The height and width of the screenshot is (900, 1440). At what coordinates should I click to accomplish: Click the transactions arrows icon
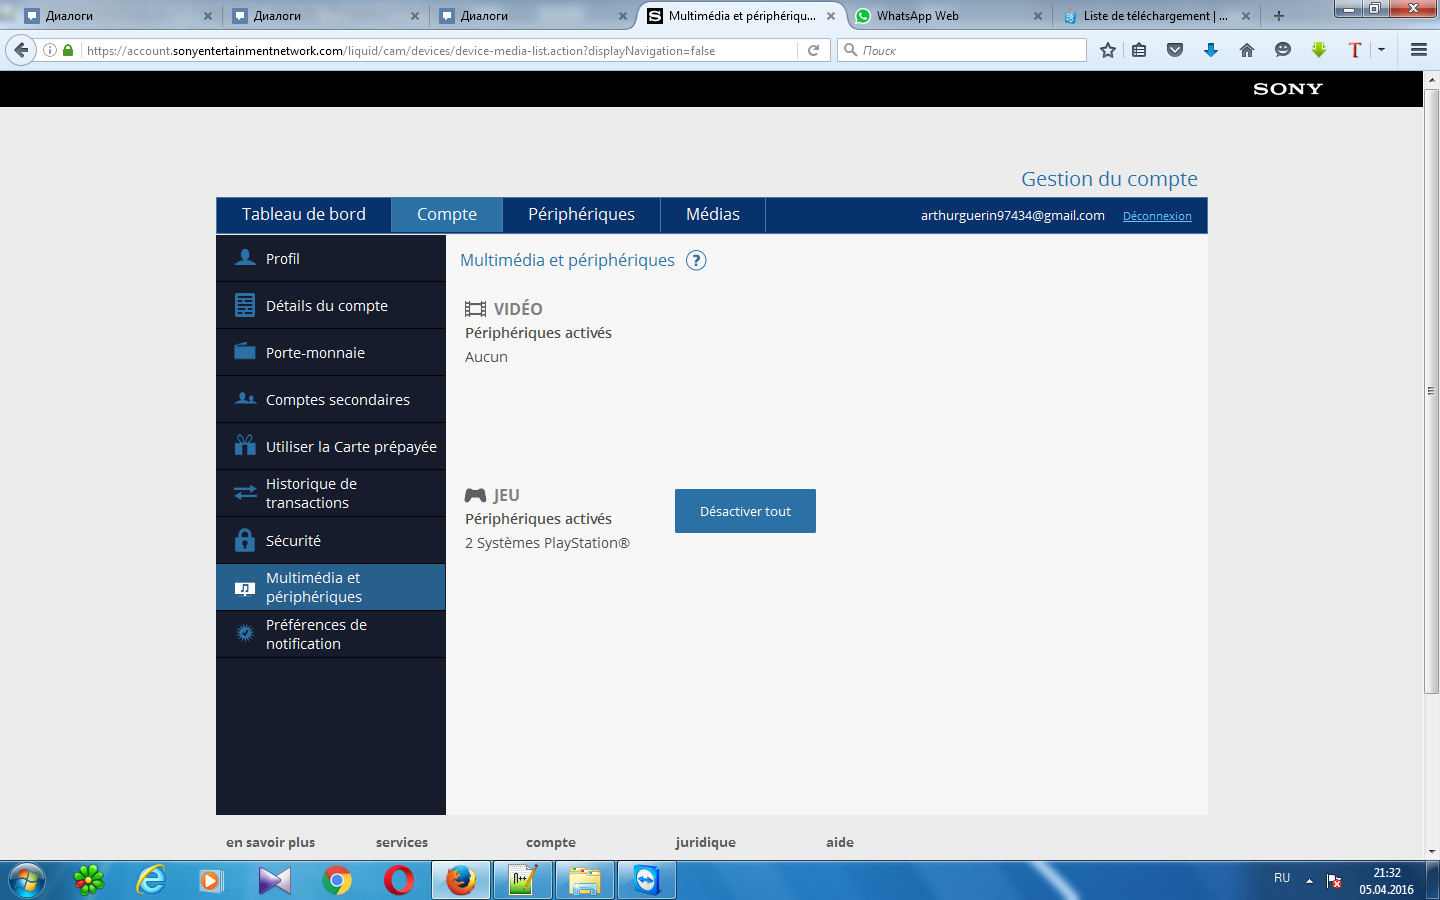coord(245,492)
